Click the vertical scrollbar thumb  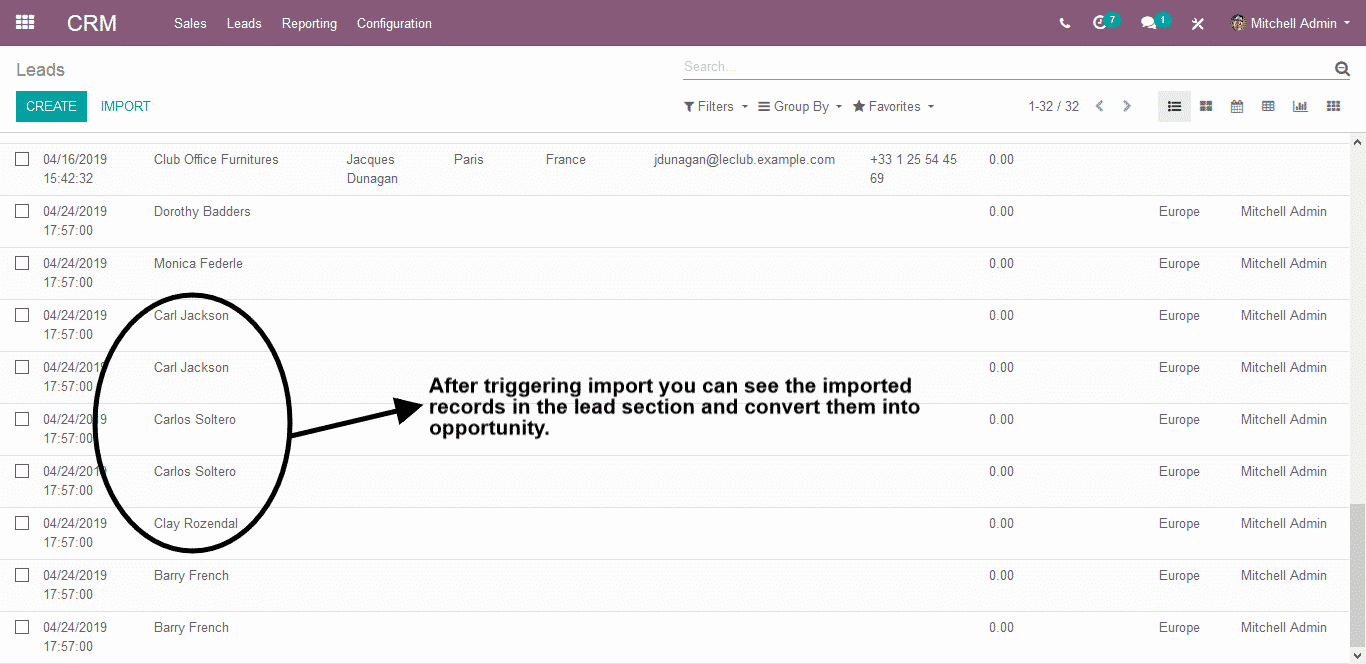pos(1357,576)
